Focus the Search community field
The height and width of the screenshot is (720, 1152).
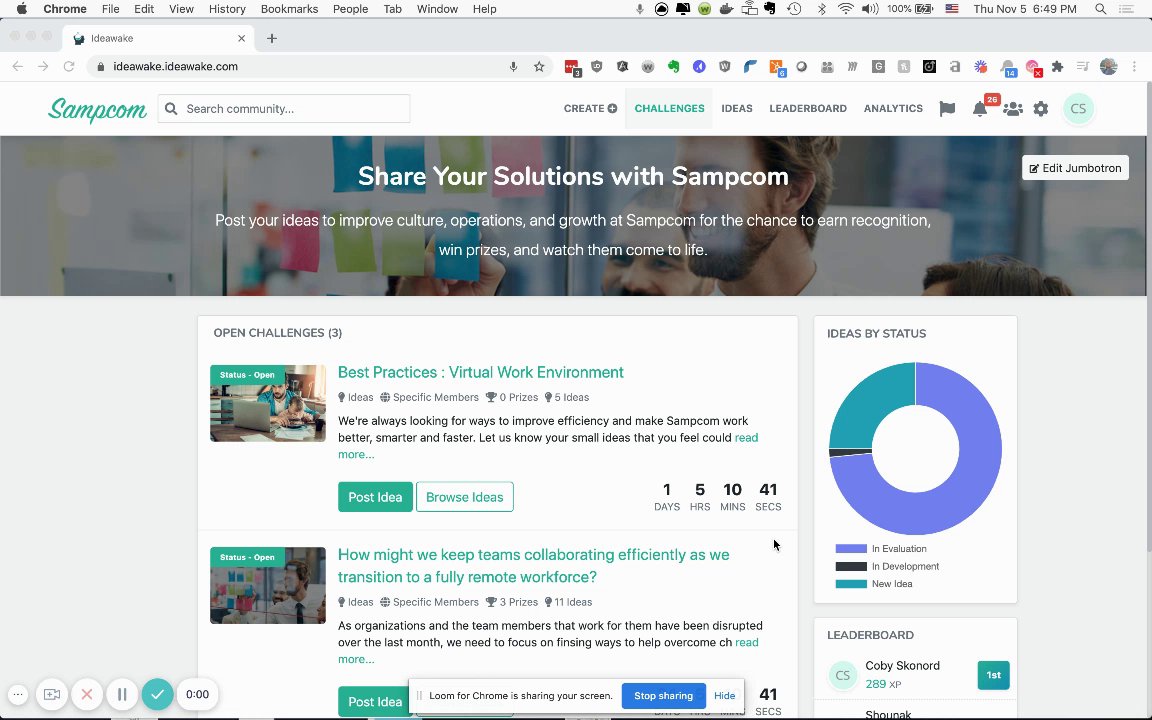pyautogui.click(x=284, y=109)
